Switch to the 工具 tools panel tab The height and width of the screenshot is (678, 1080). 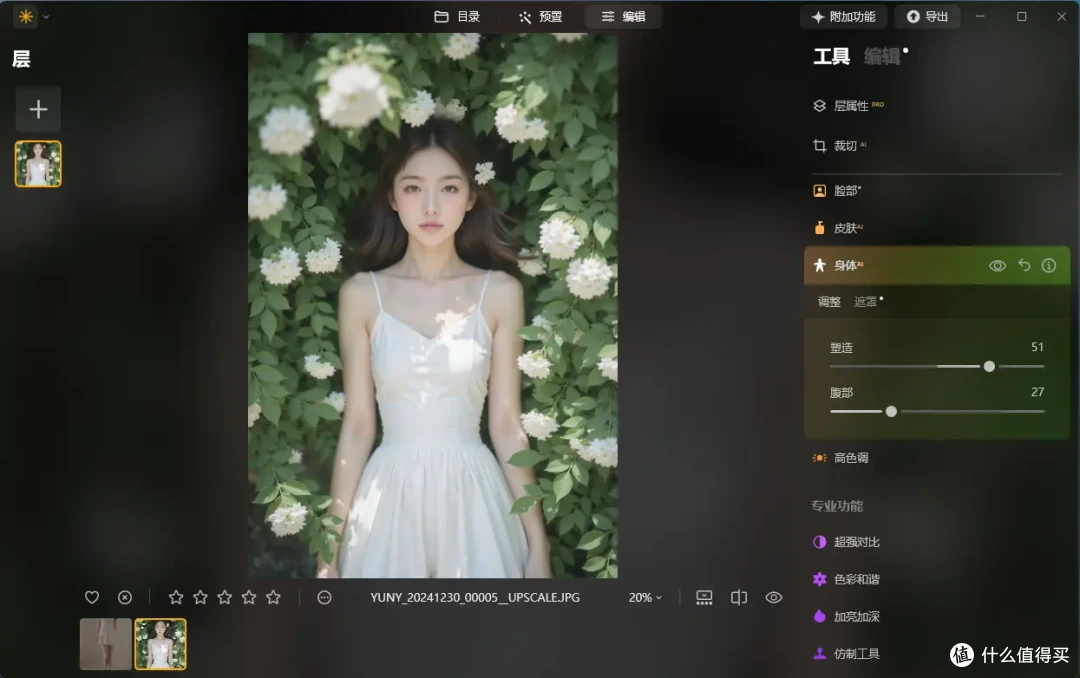831,56
